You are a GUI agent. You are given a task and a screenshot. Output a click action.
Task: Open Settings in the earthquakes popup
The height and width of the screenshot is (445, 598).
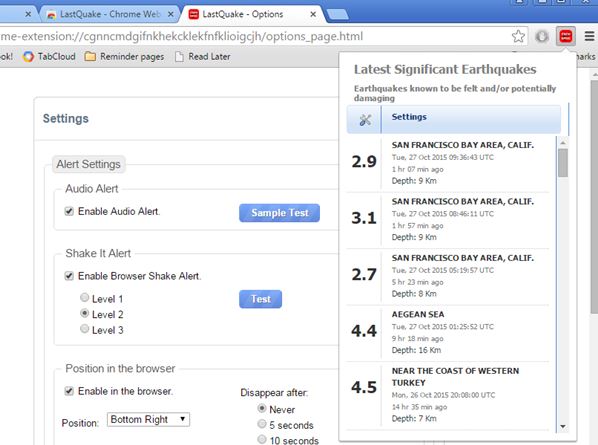click(453, 119)
